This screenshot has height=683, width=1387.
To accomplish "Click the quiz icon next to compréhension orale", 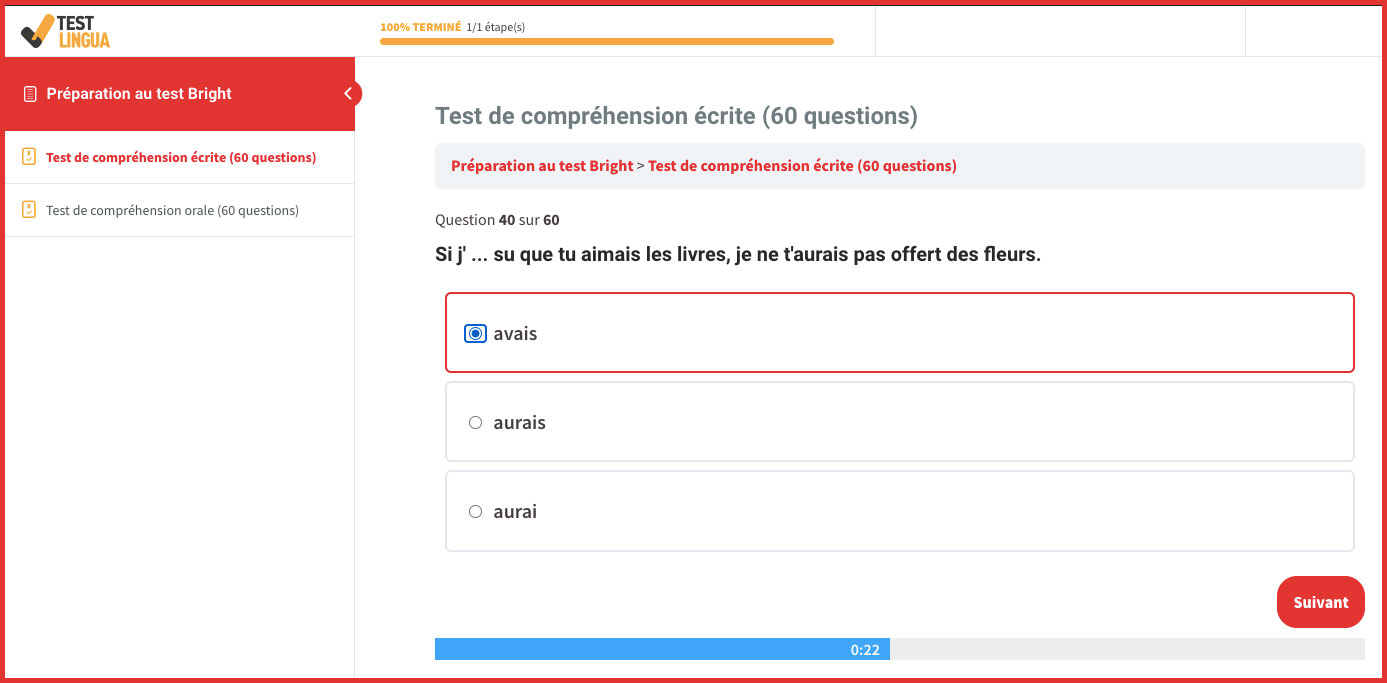I will tap(29, 210).
